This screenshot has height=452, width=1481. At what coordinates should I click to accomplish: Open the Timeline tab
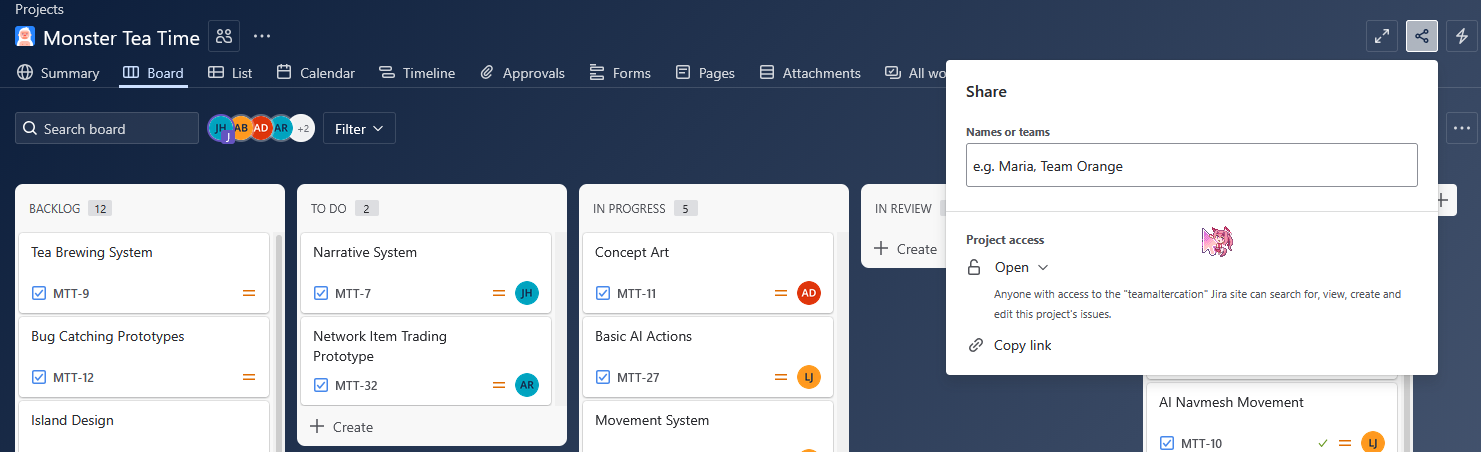(x=417, y=73)
